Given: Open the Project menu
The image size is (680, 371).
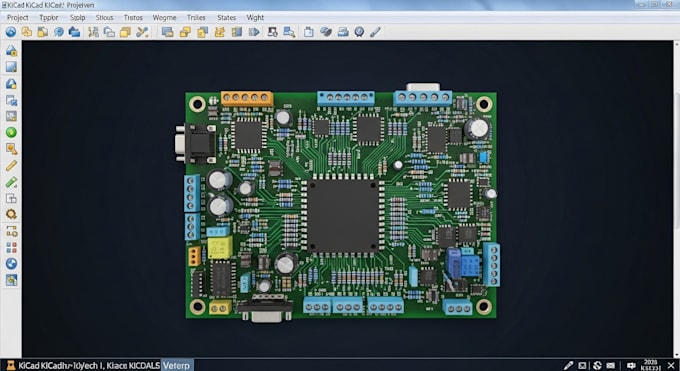Looking at the screenshot, I should (18, 17).
